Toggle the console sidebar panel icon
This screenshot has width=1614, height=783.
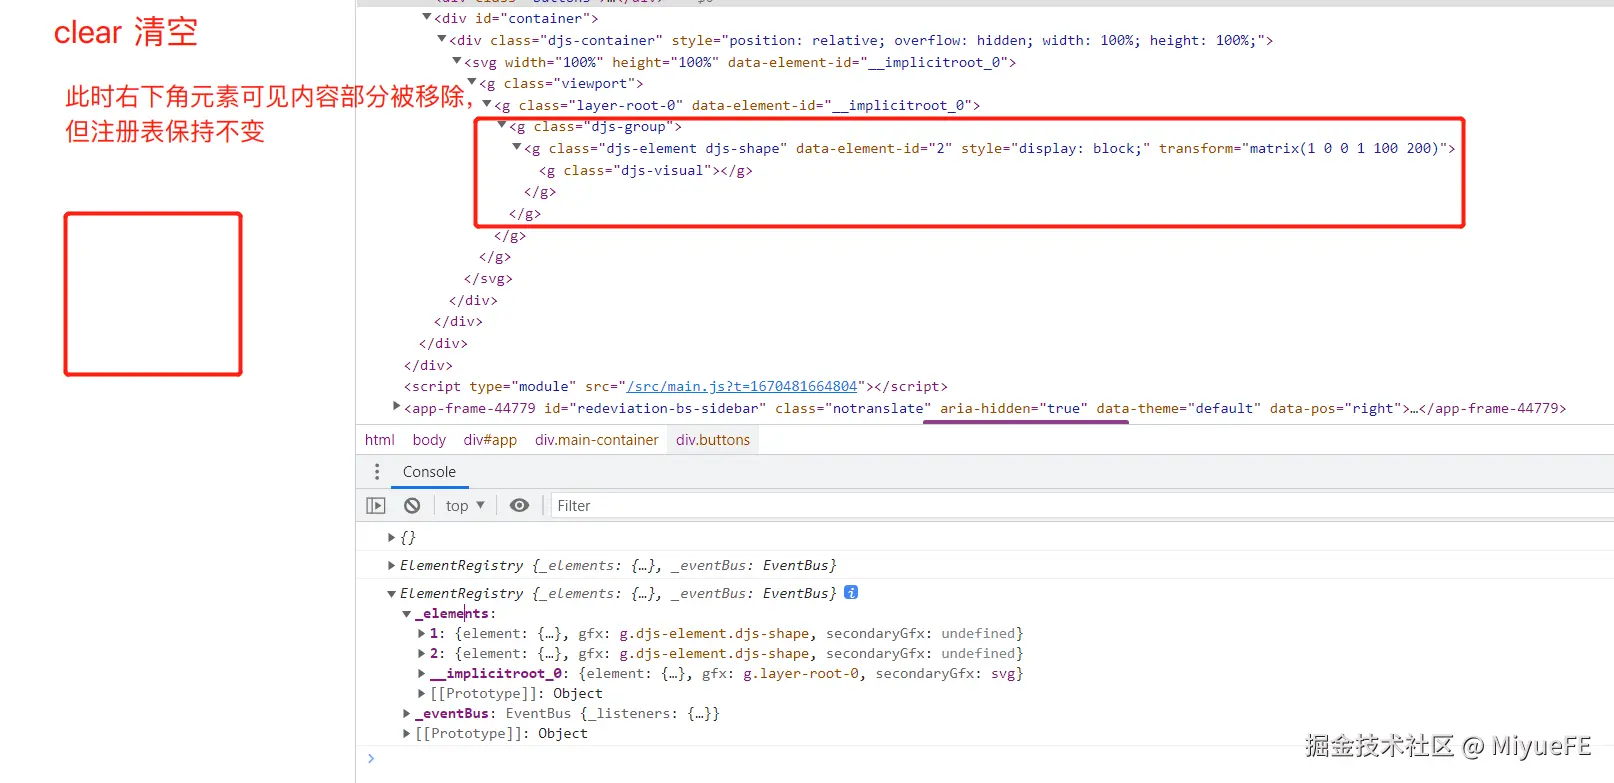(376, 506)
